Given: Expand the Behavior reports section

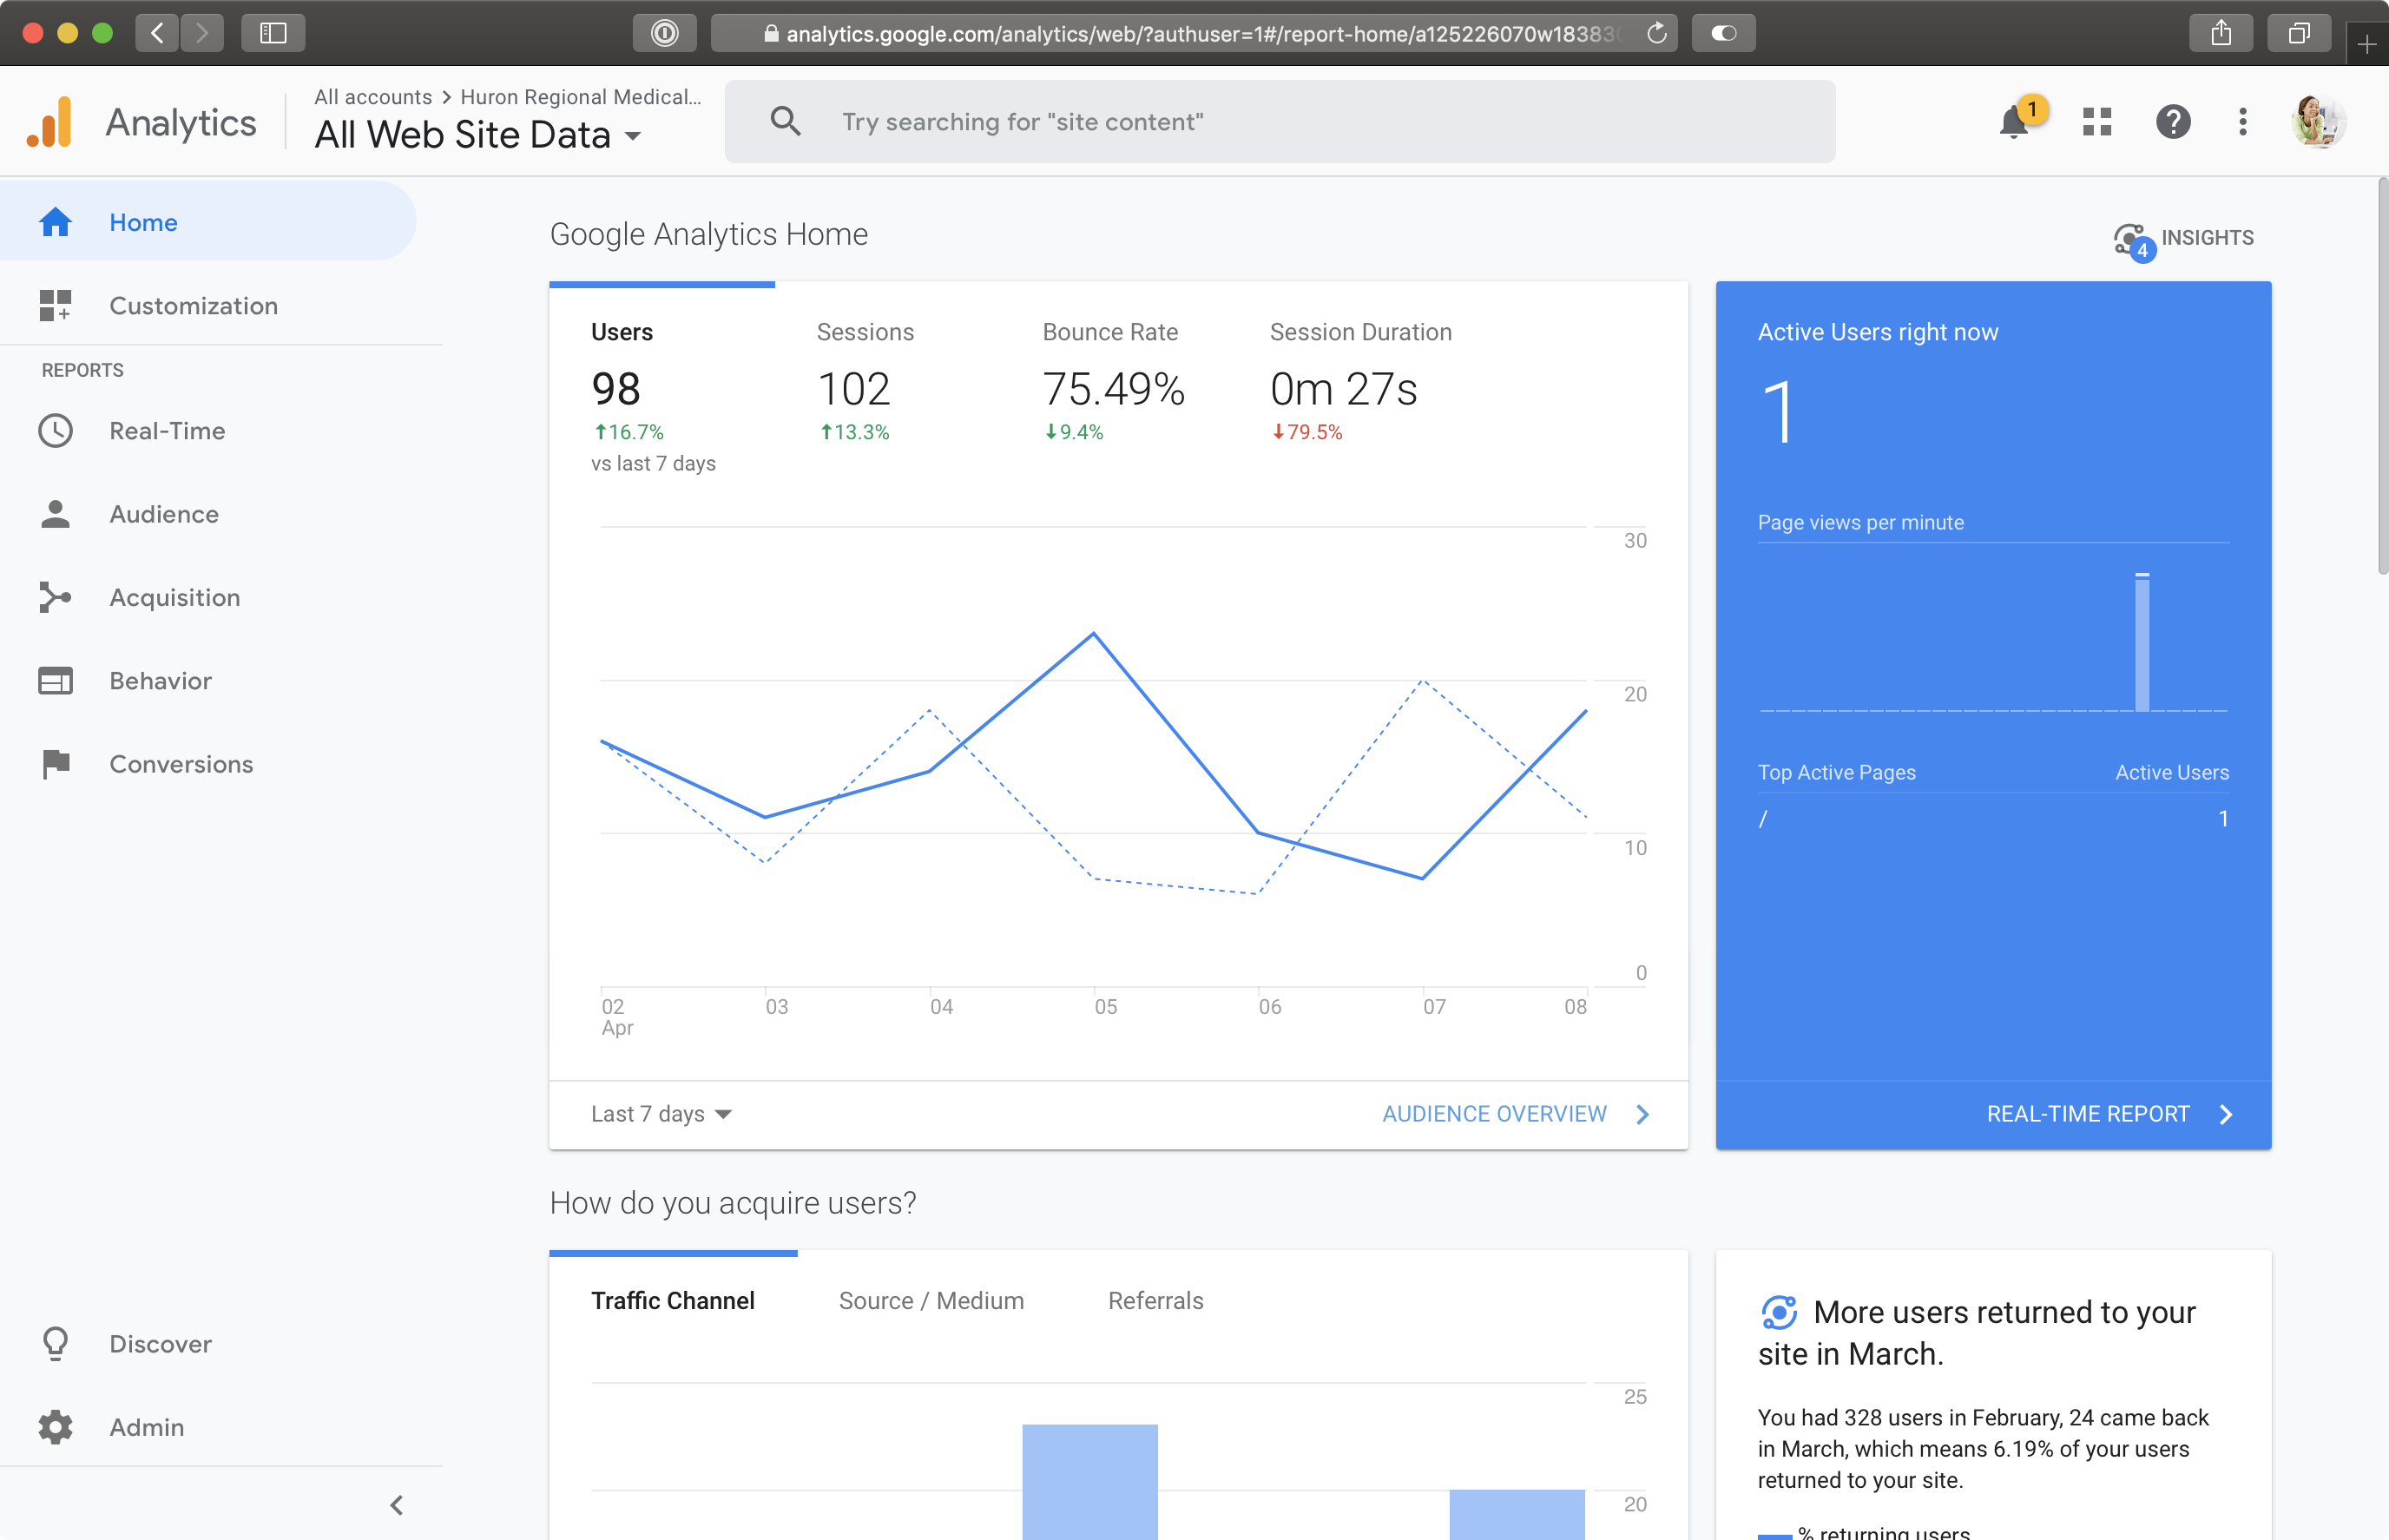Looking at the screenshot, I should (161, 681).
